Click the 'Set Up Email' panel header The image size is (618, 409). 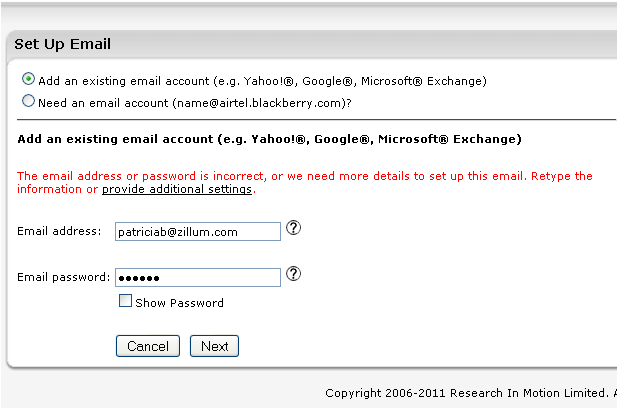coord(62,44)
